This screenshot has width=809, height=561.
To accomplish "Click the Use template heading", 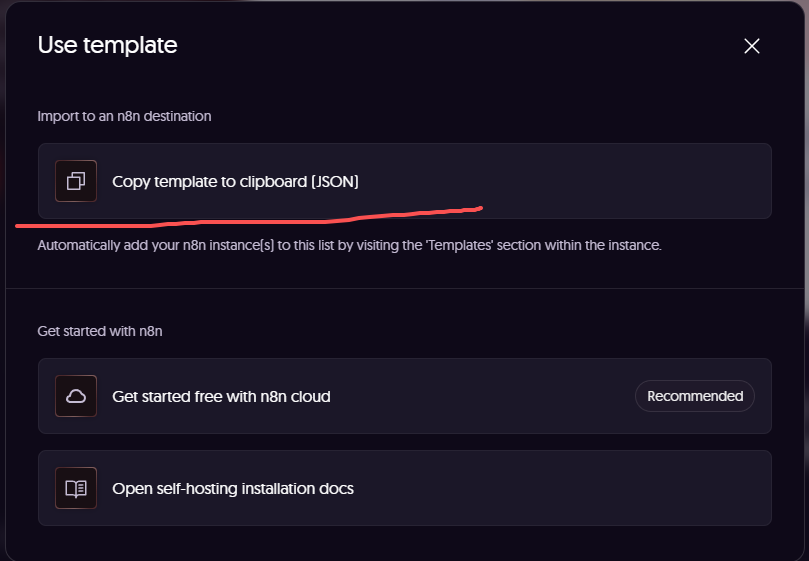I will coord(107,45).
